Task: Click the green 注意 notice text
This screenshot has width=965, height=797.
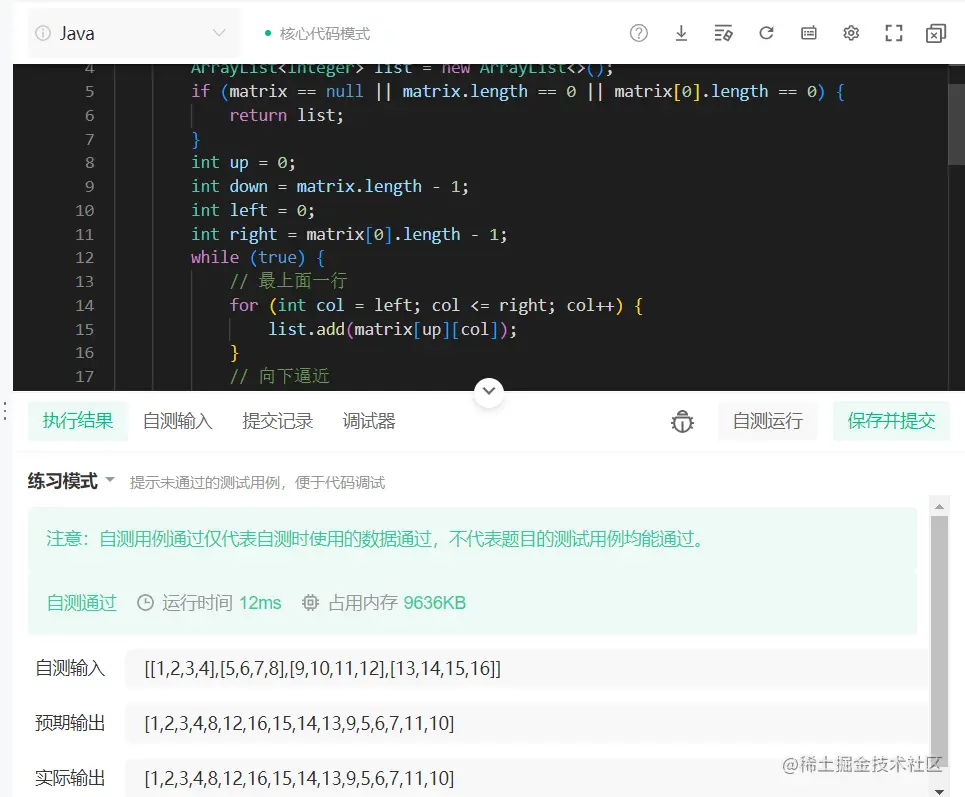Action: 375,539
